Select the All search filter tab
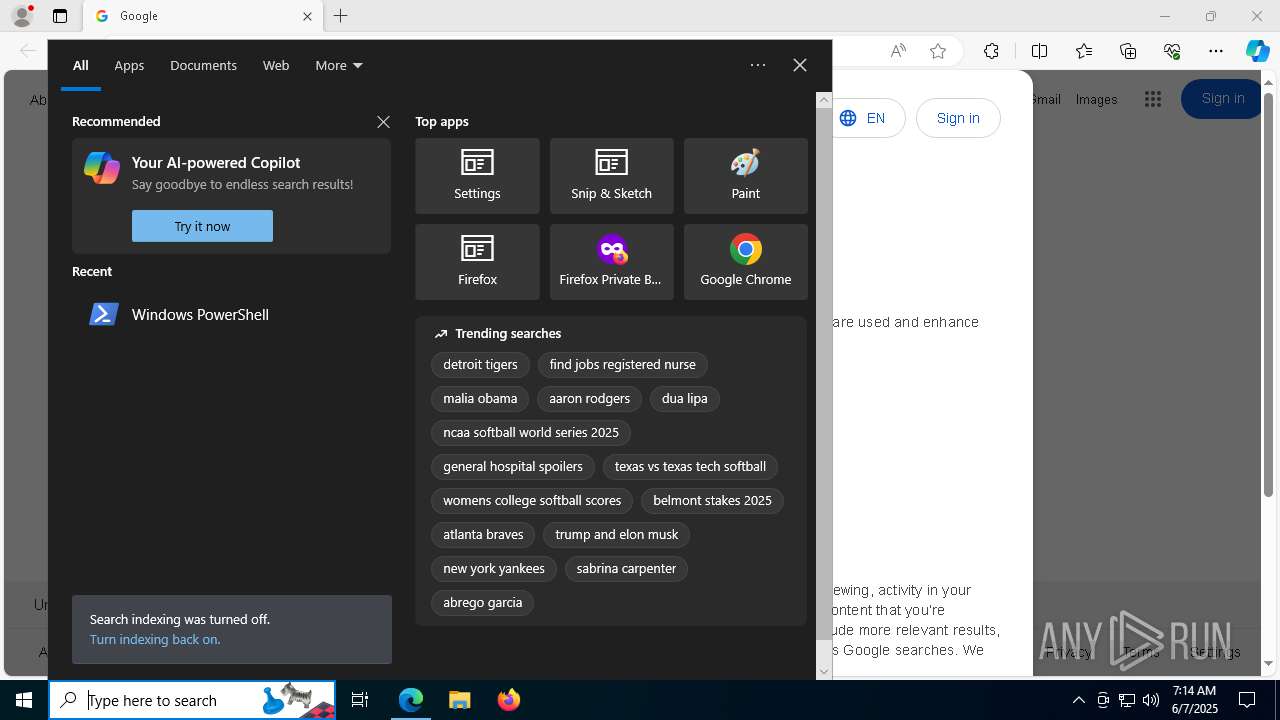 [81, 65]
